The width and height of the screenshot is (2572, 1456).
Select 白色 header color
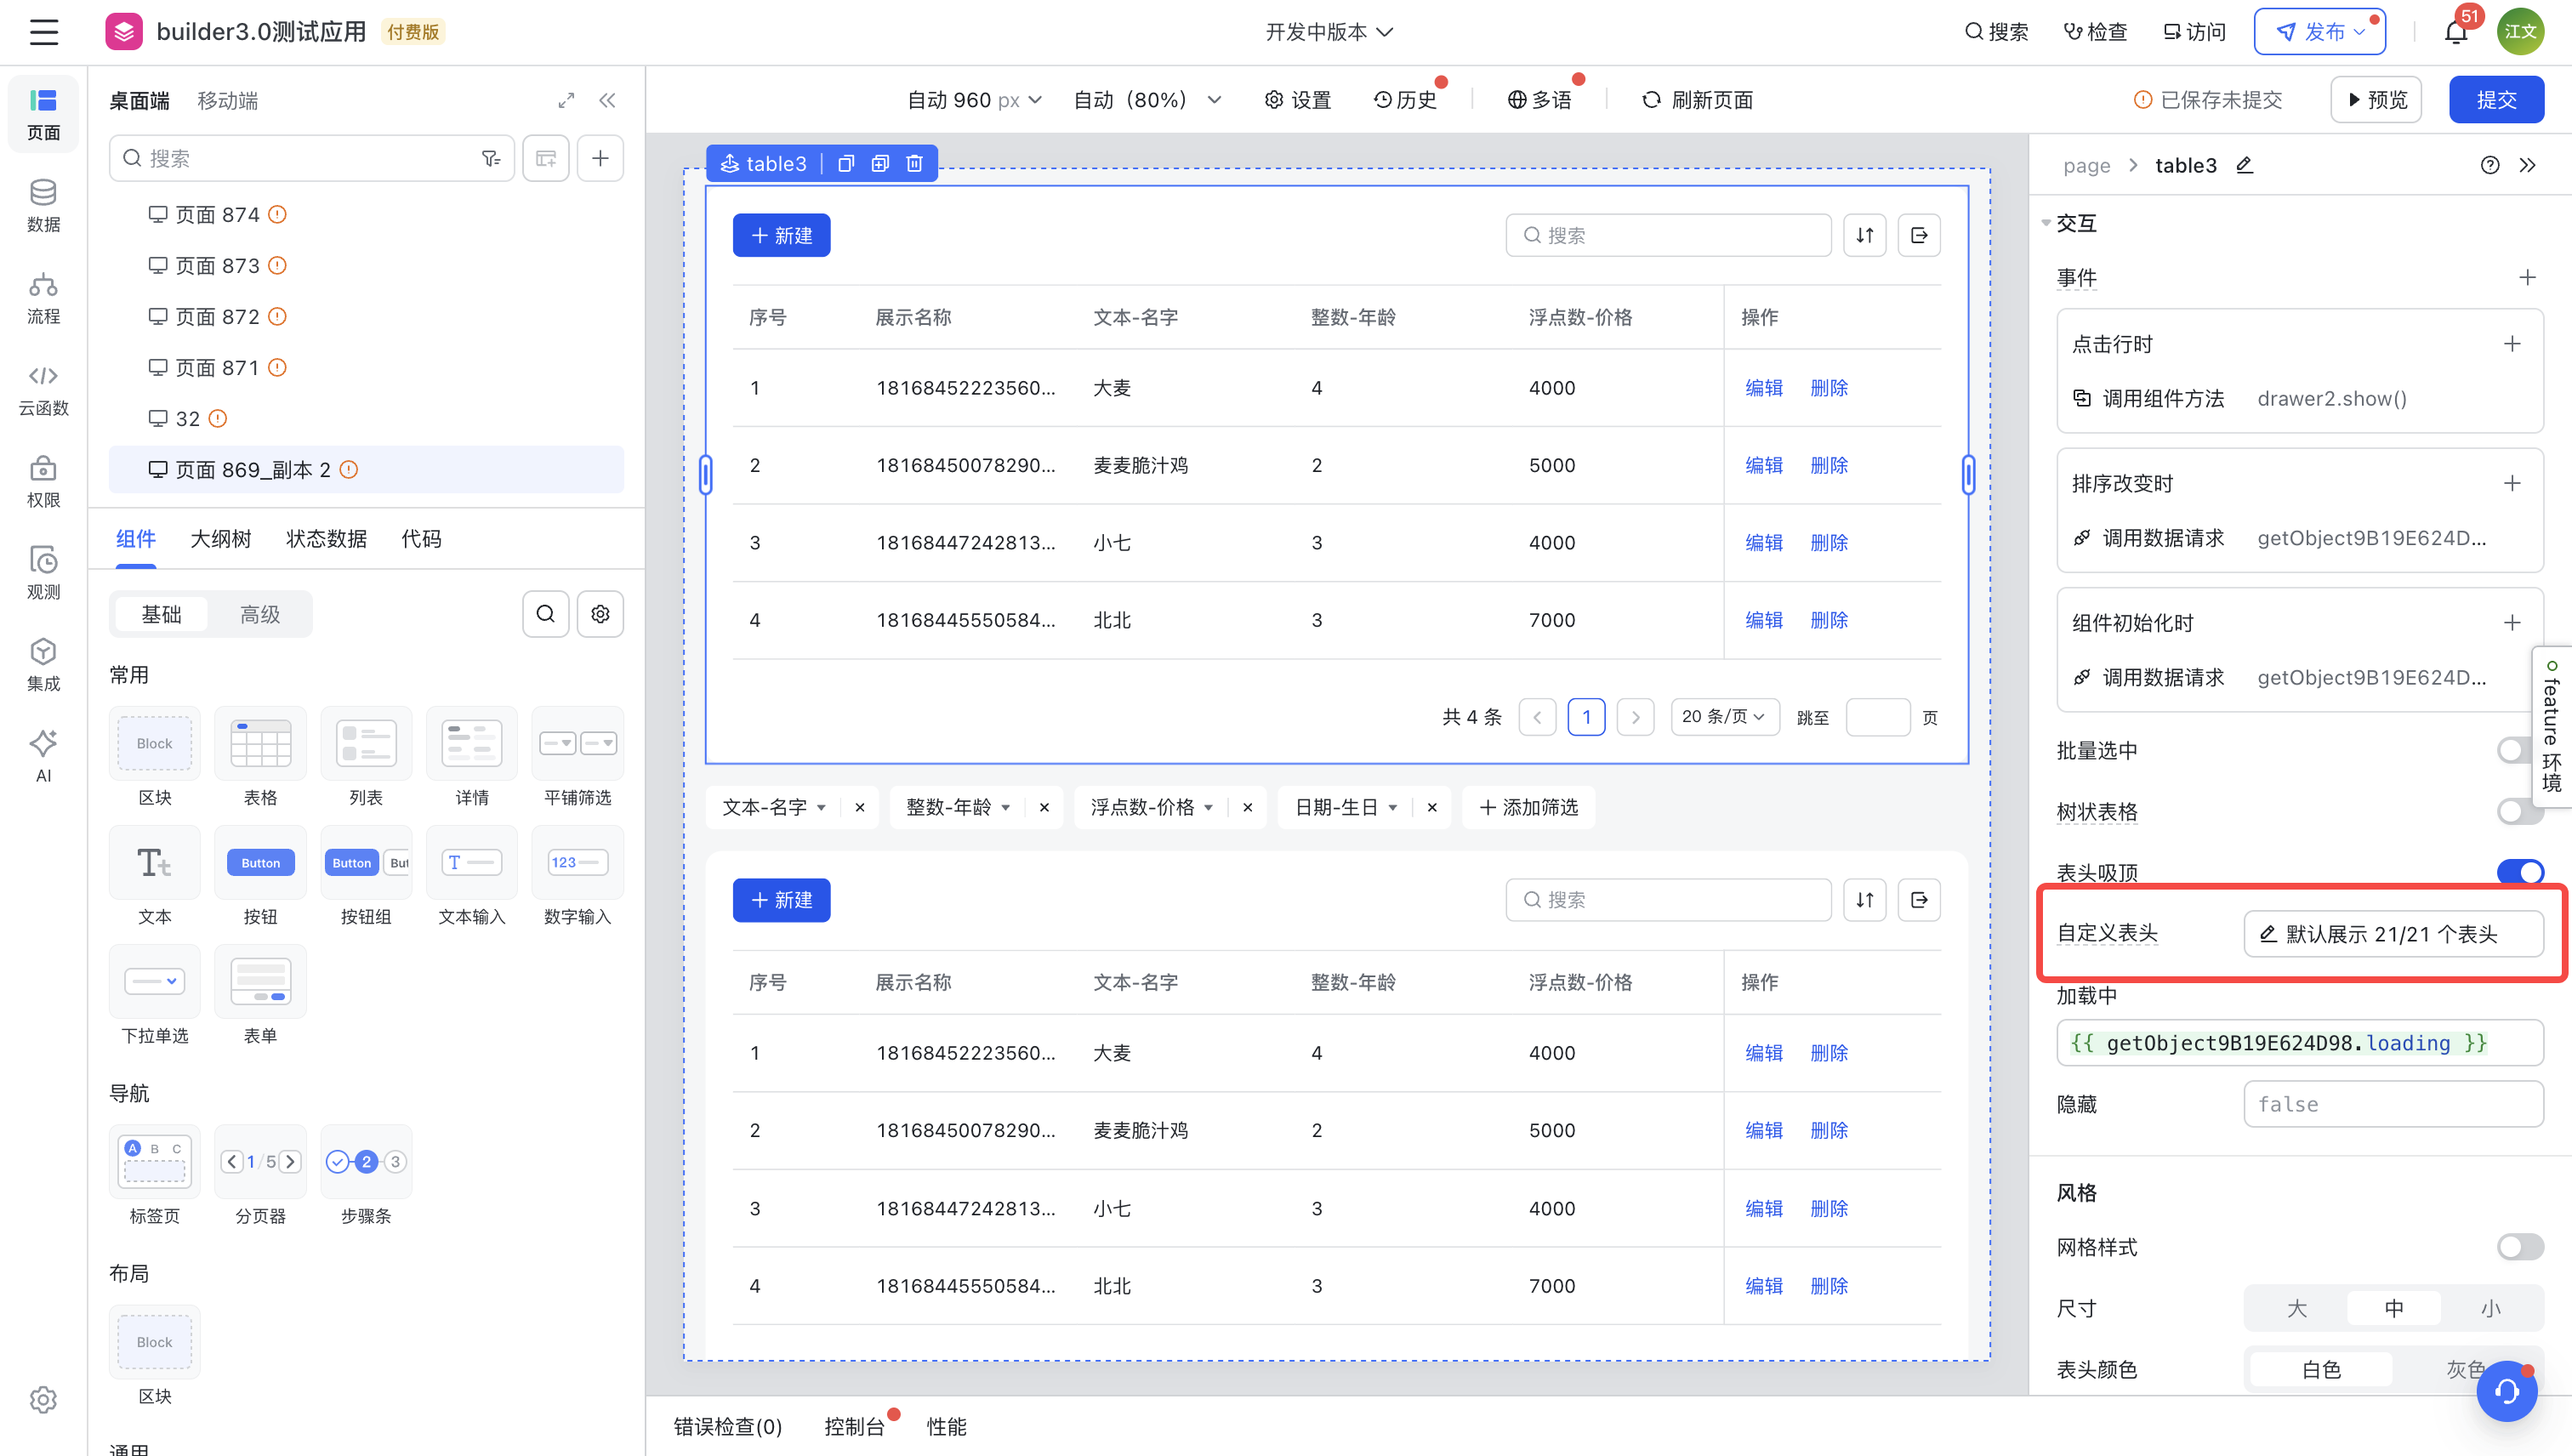2321,1369
